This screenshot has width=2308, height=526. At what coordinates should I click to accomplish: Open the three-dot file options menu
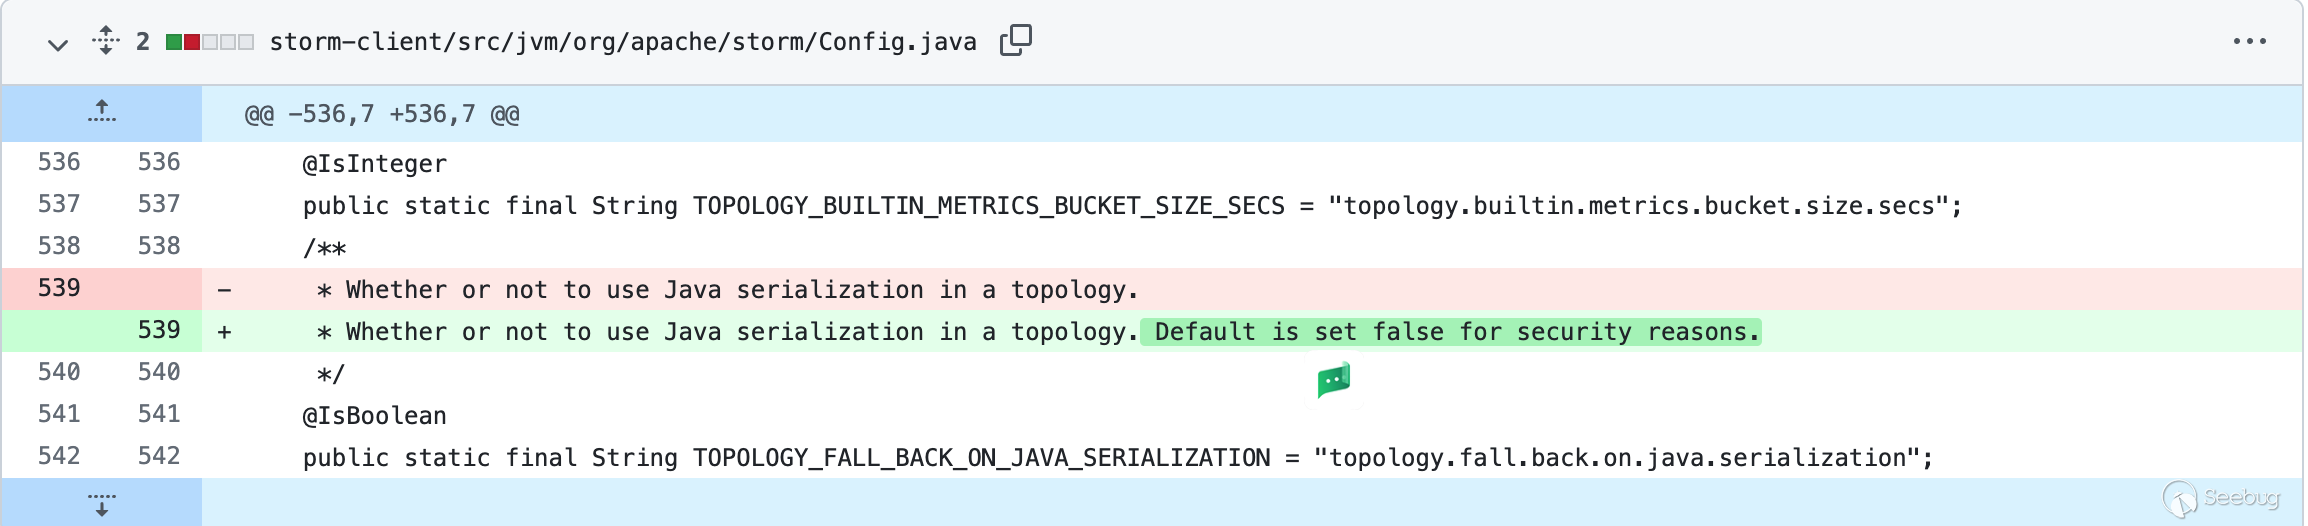(x=2249, y=41)
